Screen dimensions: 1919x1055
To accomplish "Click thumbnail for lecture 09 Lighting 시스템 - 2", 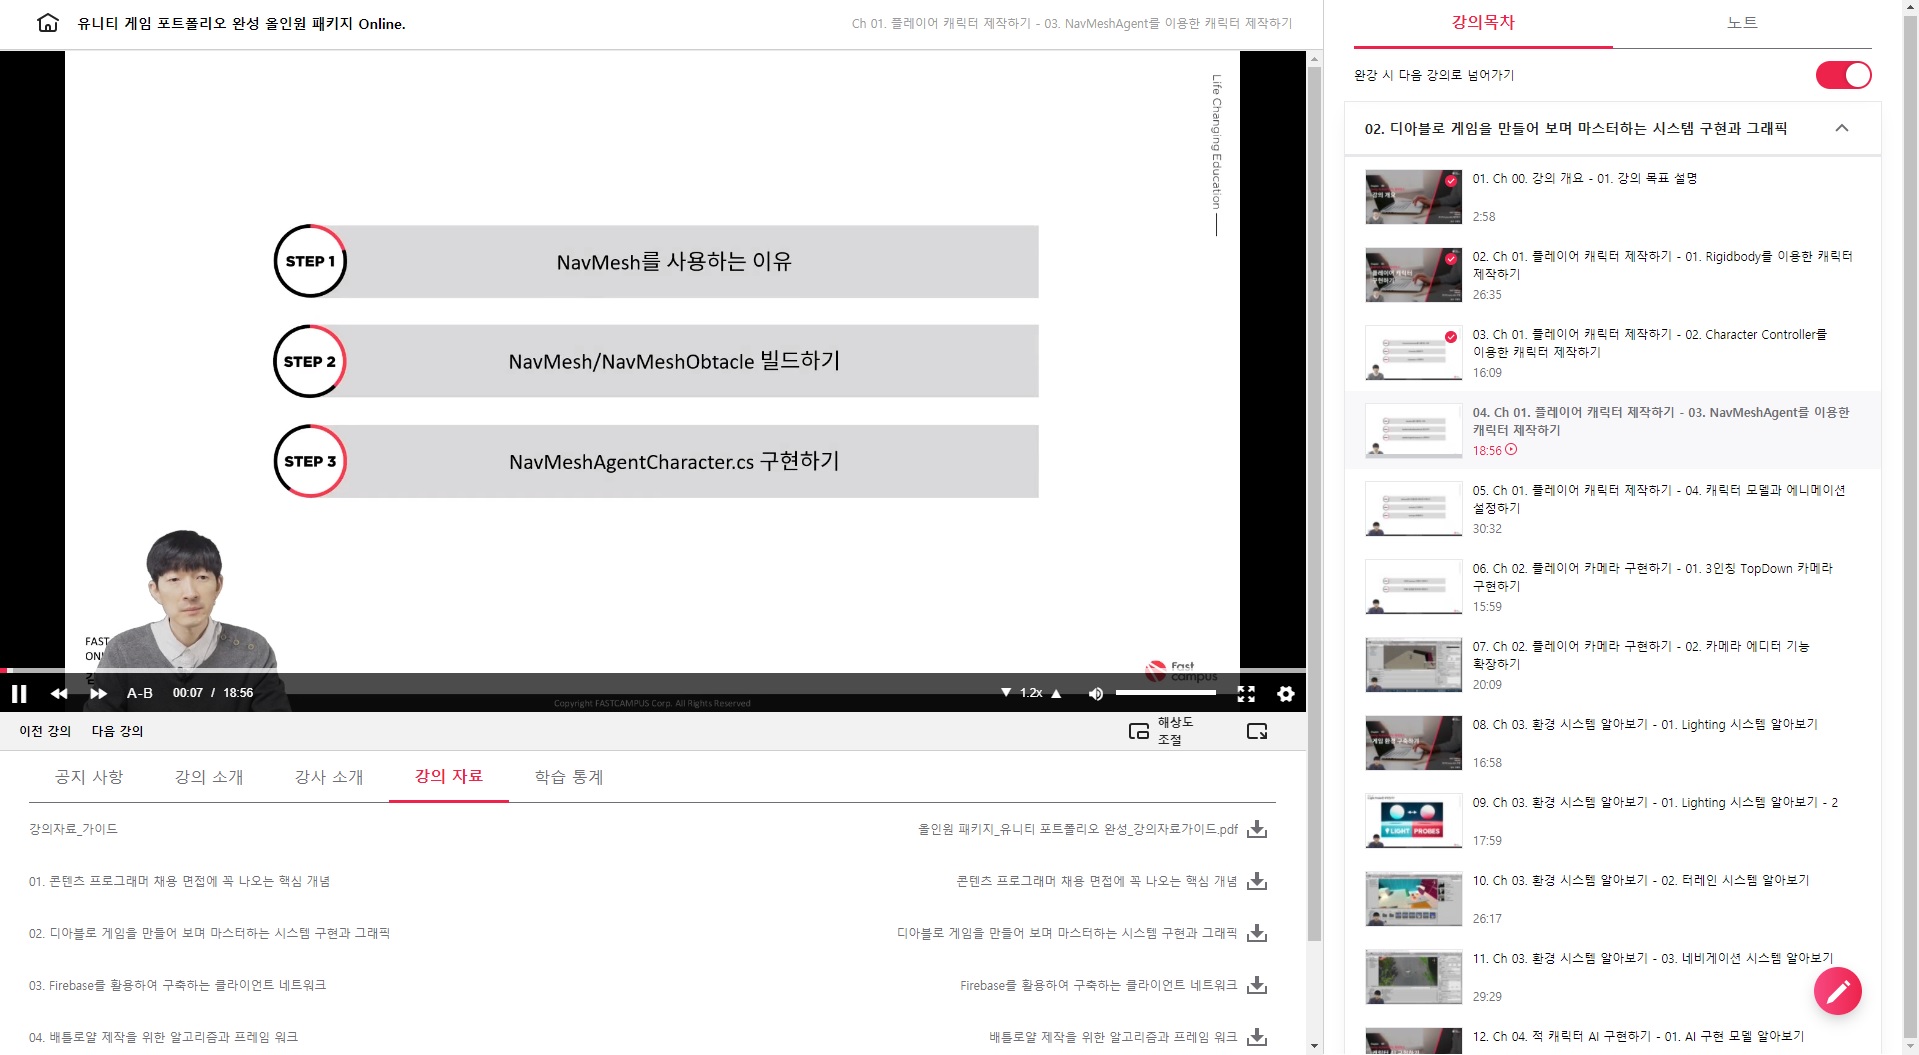I will (1413, 821).
